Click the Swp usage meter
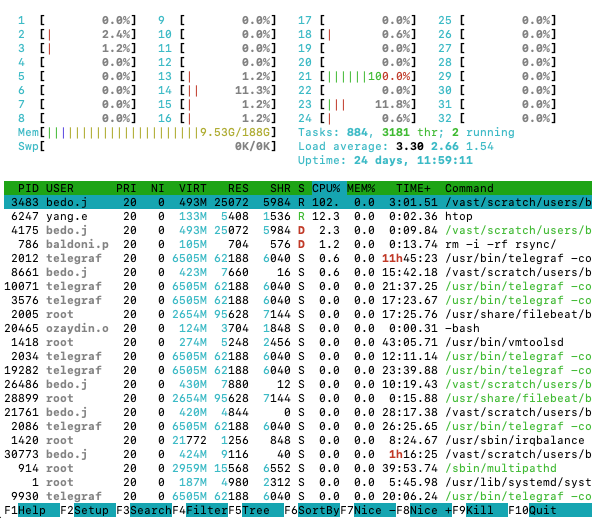Screen dimensions: 596x518 pyautogui.click(x=147, y=146)
